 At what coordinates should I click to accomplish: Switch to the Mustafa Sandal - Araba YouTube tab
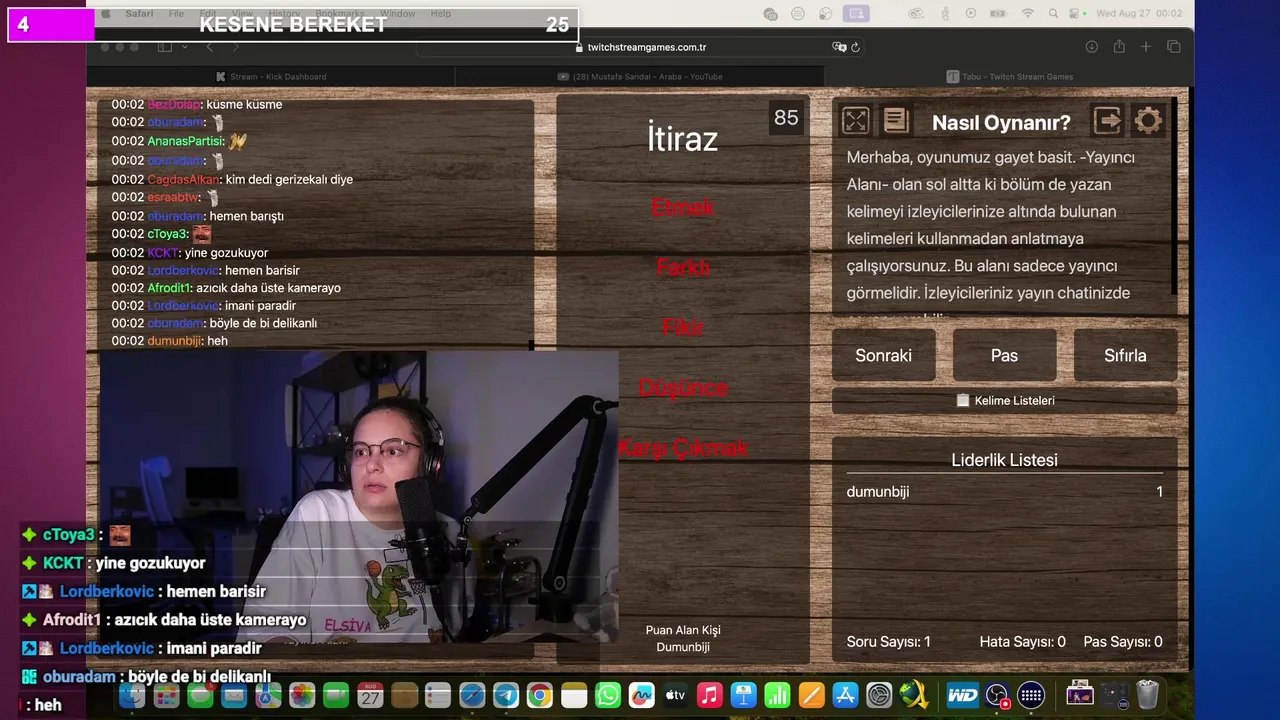coord(640,76)
